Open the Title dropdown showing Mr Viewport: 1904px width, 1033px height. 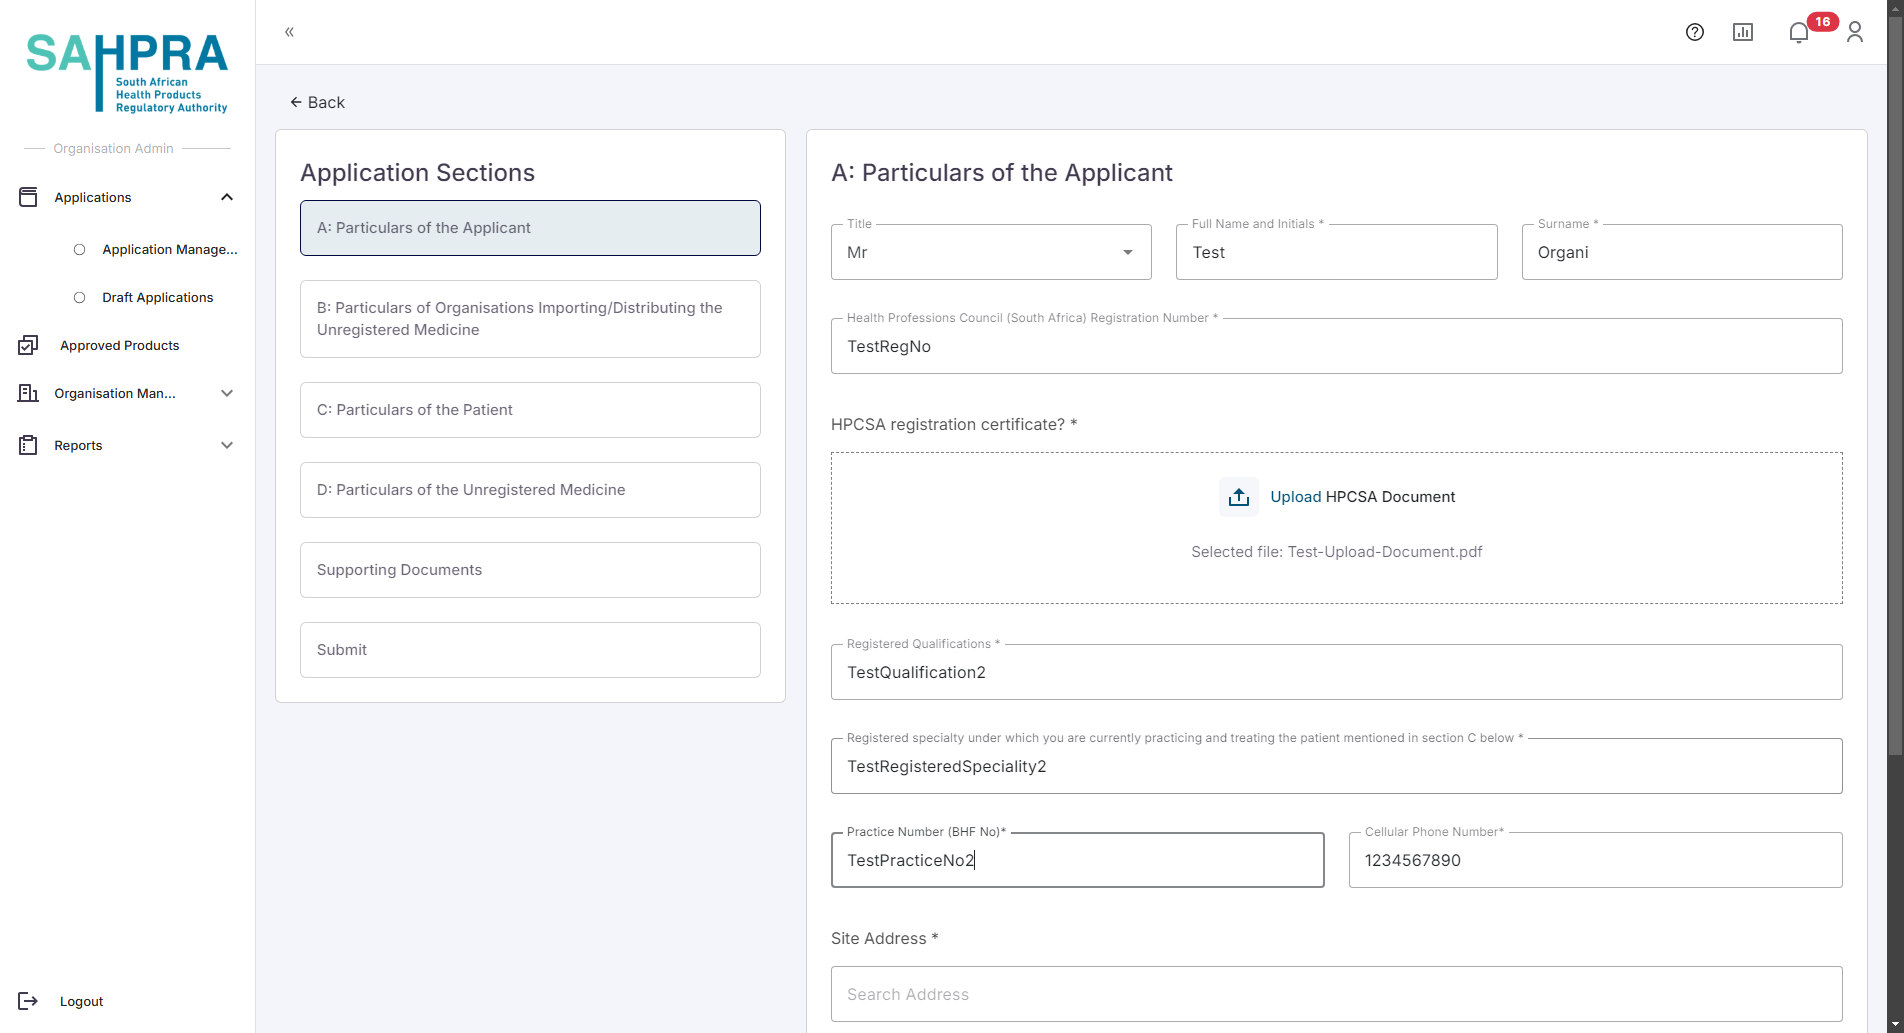coord(990,252)
